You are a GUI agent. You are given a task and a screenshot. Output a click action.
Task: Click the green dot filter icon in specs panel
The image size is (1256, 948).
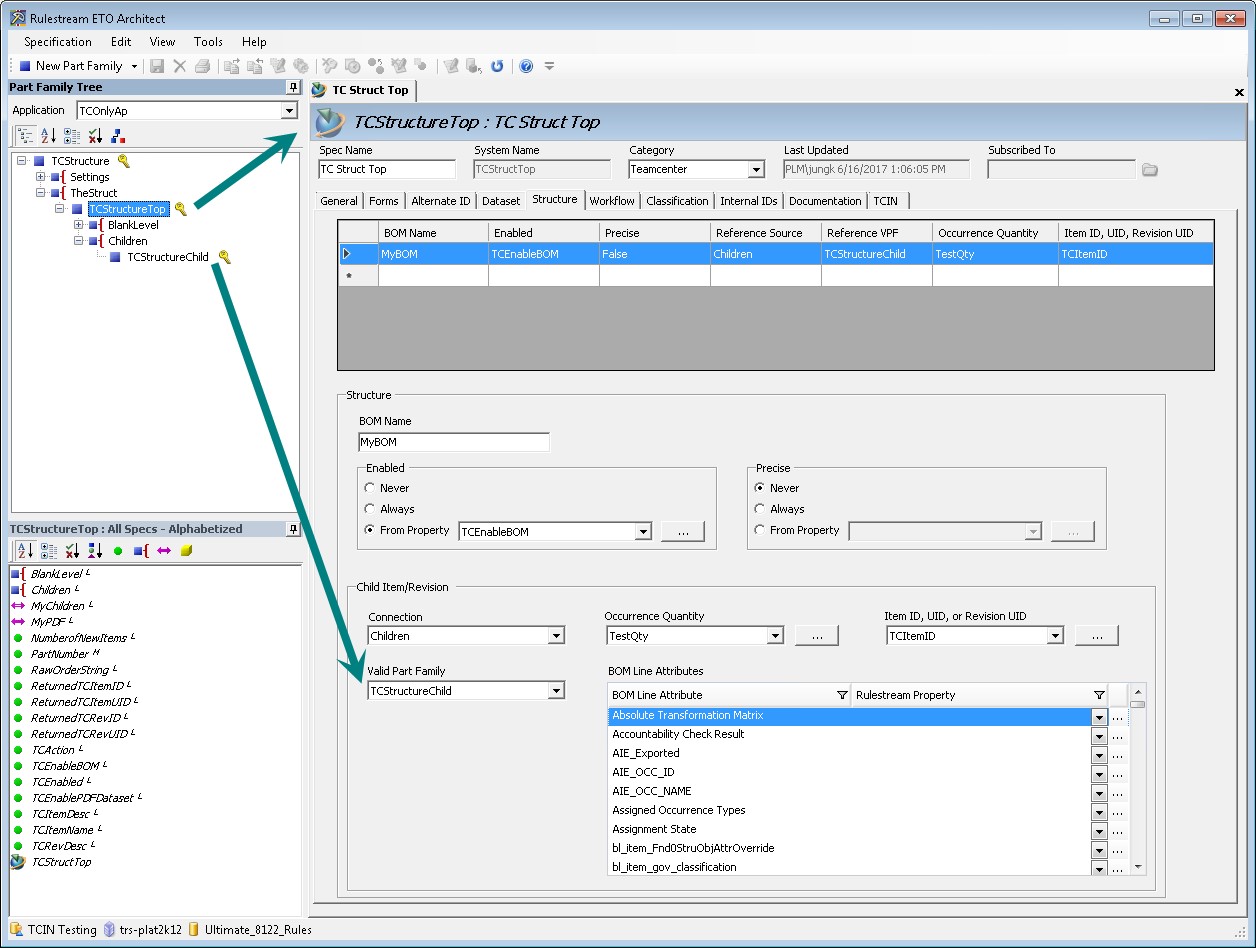coord(119,550)
